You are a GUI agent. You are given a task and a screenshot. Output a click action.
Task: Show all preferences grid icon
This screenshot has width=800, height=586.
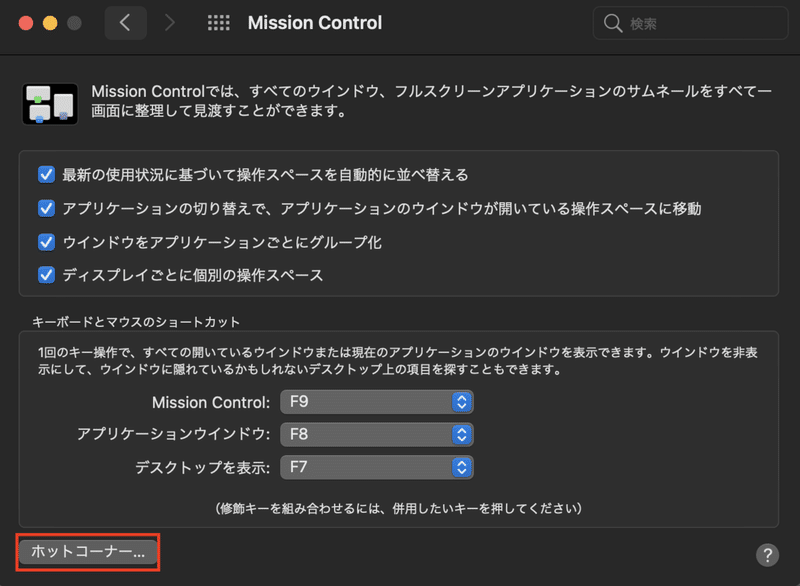[x=218, y=23]
